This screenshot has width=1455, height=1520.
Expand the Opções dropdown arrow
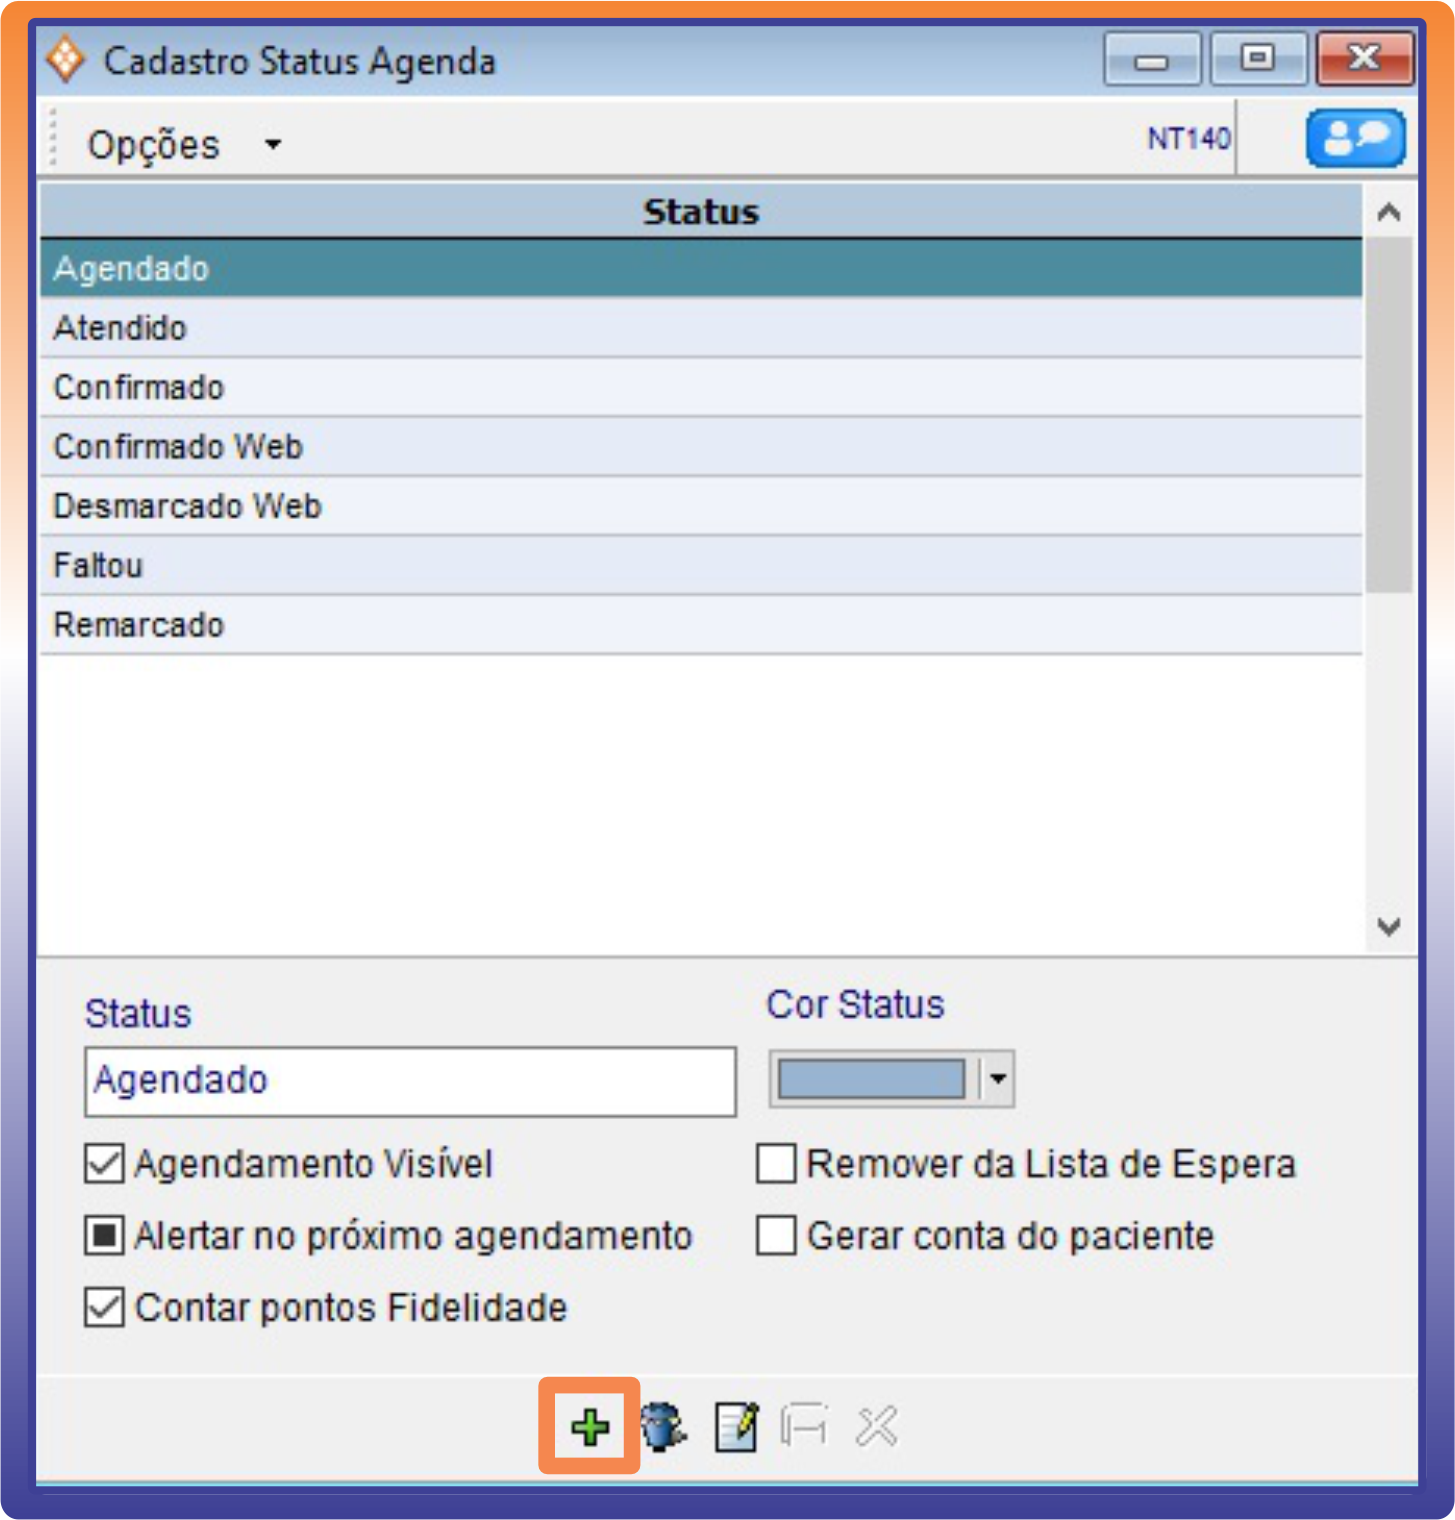(x=273, y=145)
